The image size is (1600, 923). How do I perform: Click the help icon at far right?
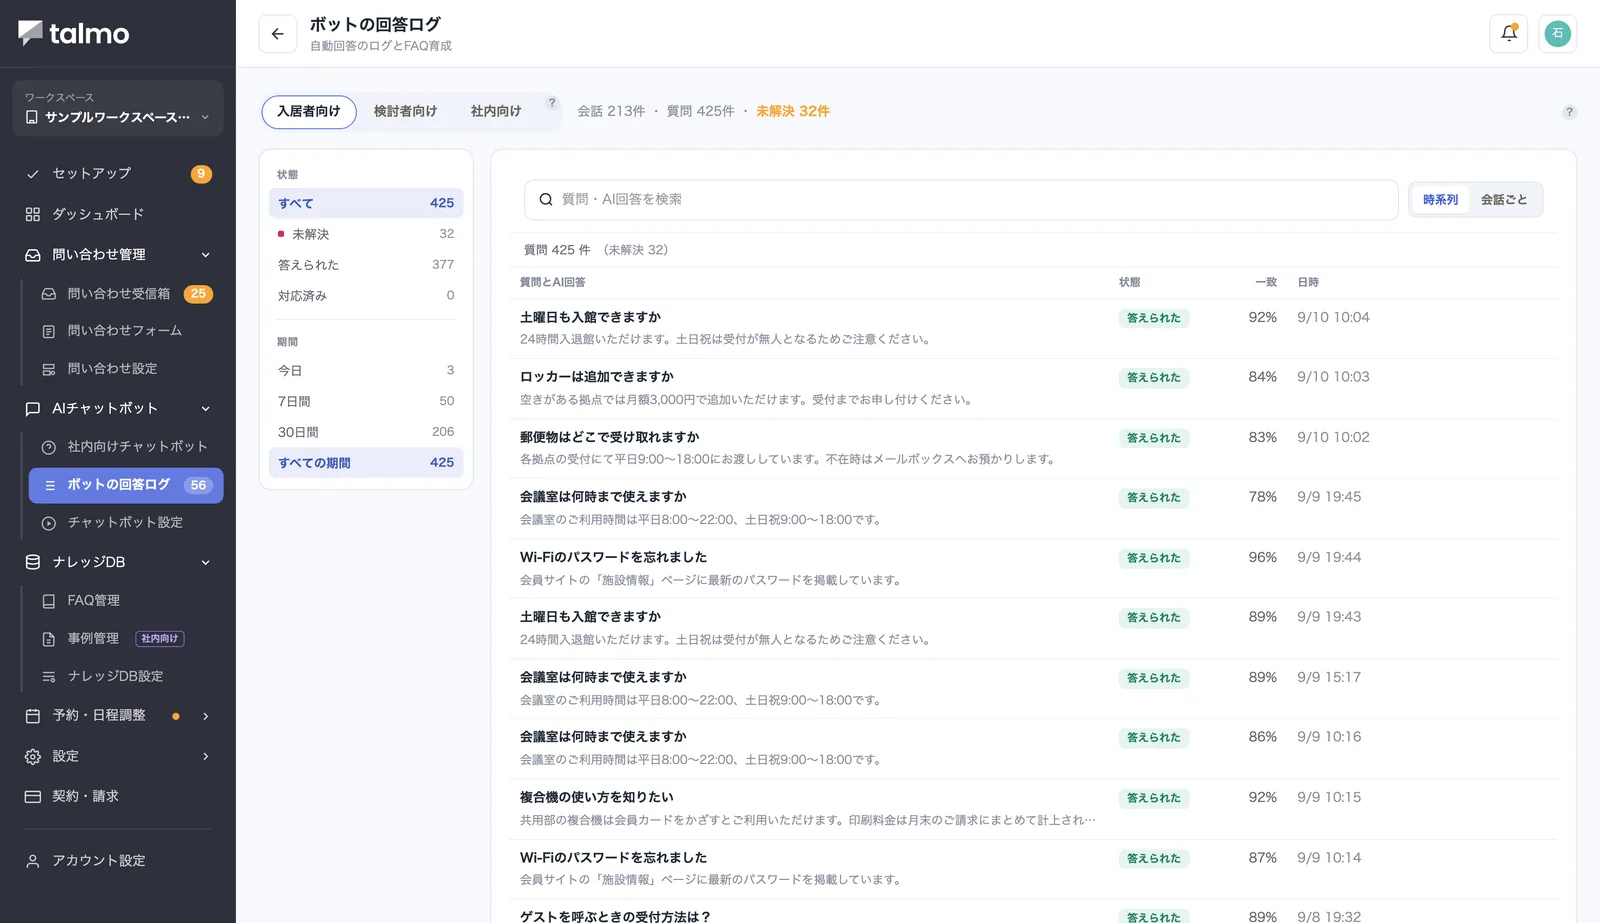click(x=1569, y=112)
